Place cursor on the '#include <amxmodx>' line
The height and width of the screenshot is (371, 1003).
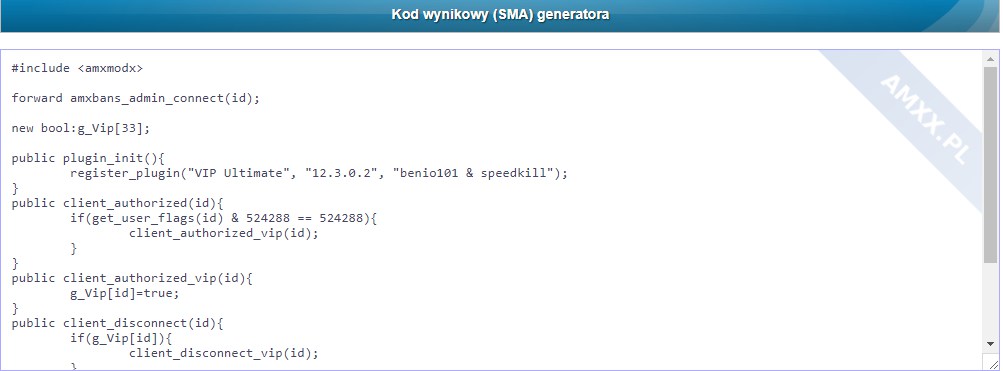(x=77, y=68)
